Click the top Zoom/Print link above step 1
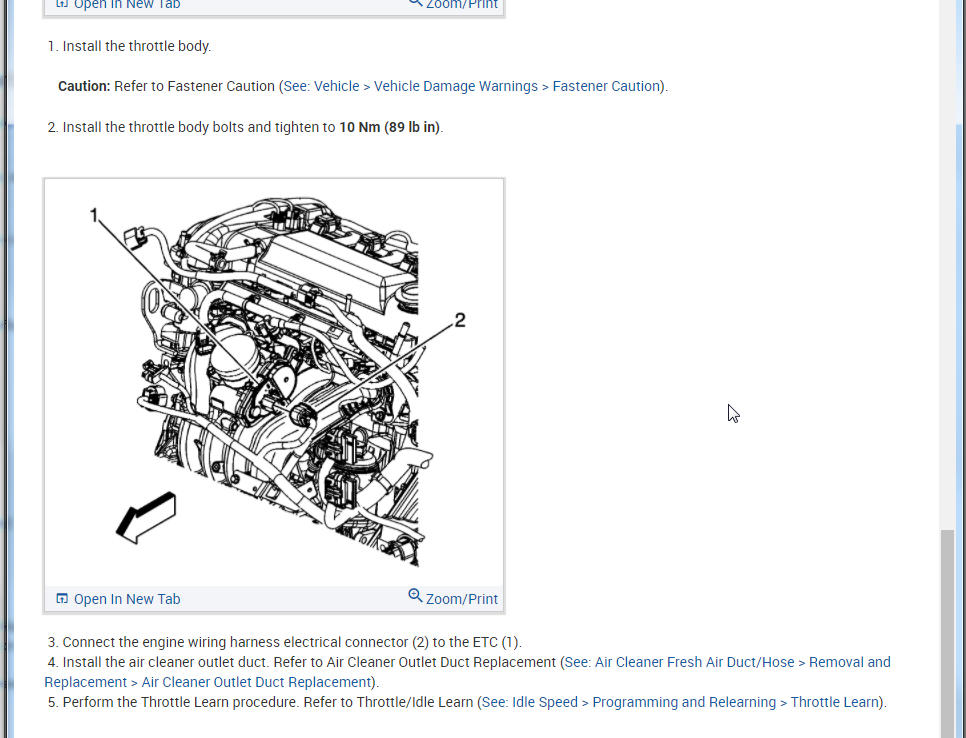The image size is (966, 738). [x=461, y=4]
